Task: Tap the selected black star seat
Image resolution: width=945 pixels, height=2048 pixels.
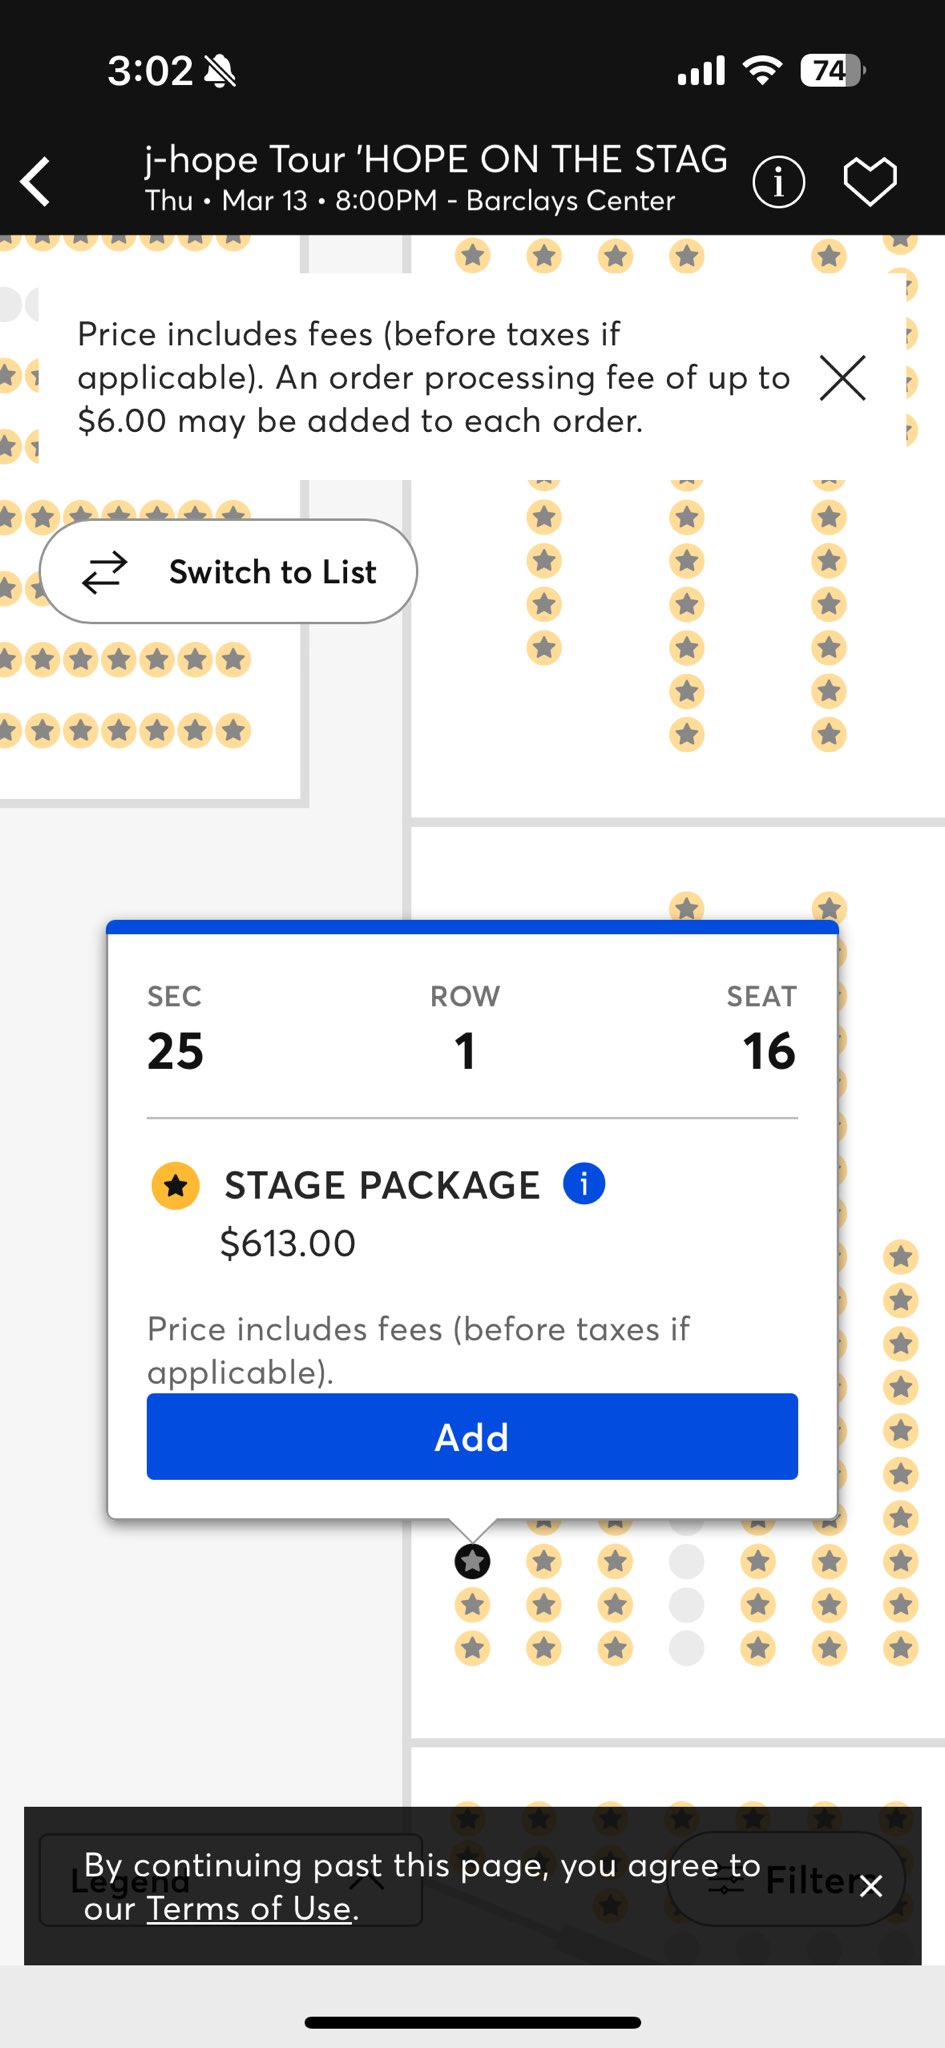Action: coord(472,1561)
